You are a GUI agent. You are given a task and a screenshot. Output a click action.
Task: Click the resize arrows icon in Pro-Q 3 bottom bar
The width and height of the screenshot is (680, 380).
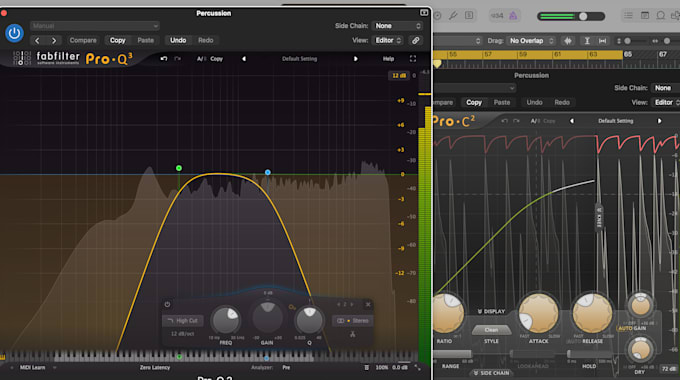pyautogui.click(x=417, y=367)
